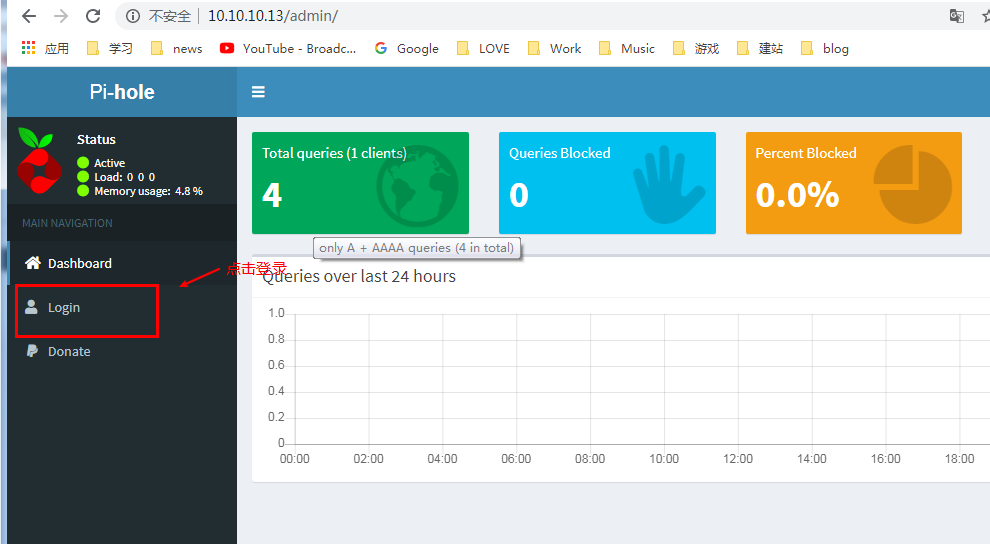This screenshot has height=544, width=990.
Task: Click the Pi-hole raspberry logo
Action: [39, 161]
